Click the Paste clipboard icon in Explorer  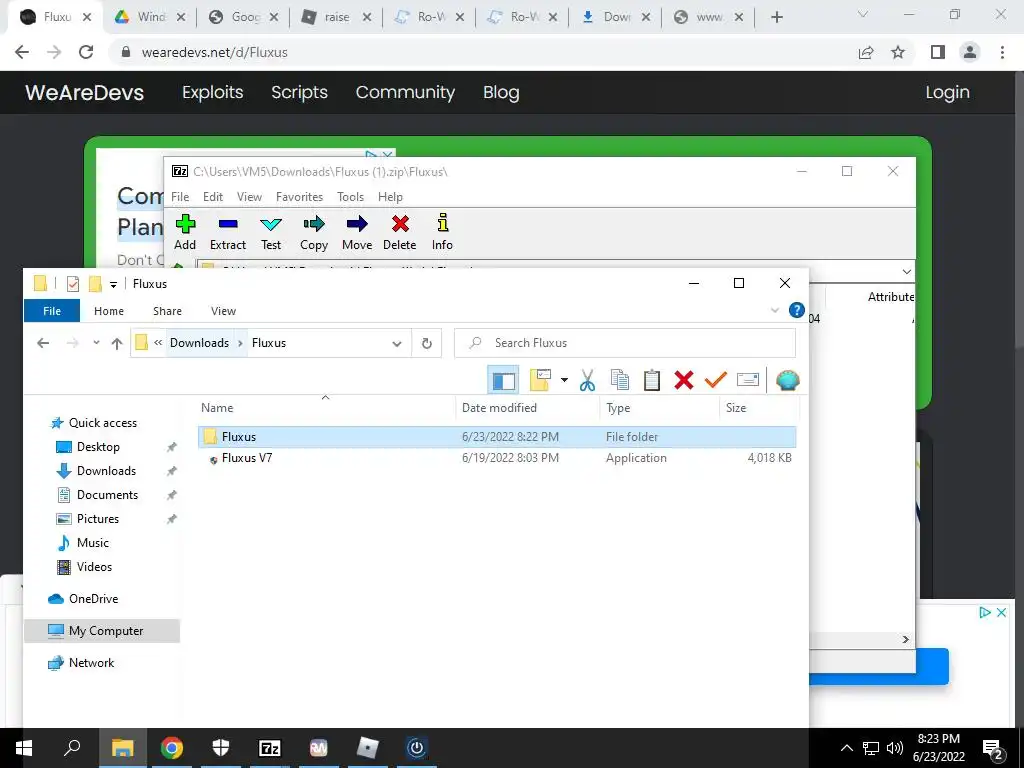coord(651,380)
